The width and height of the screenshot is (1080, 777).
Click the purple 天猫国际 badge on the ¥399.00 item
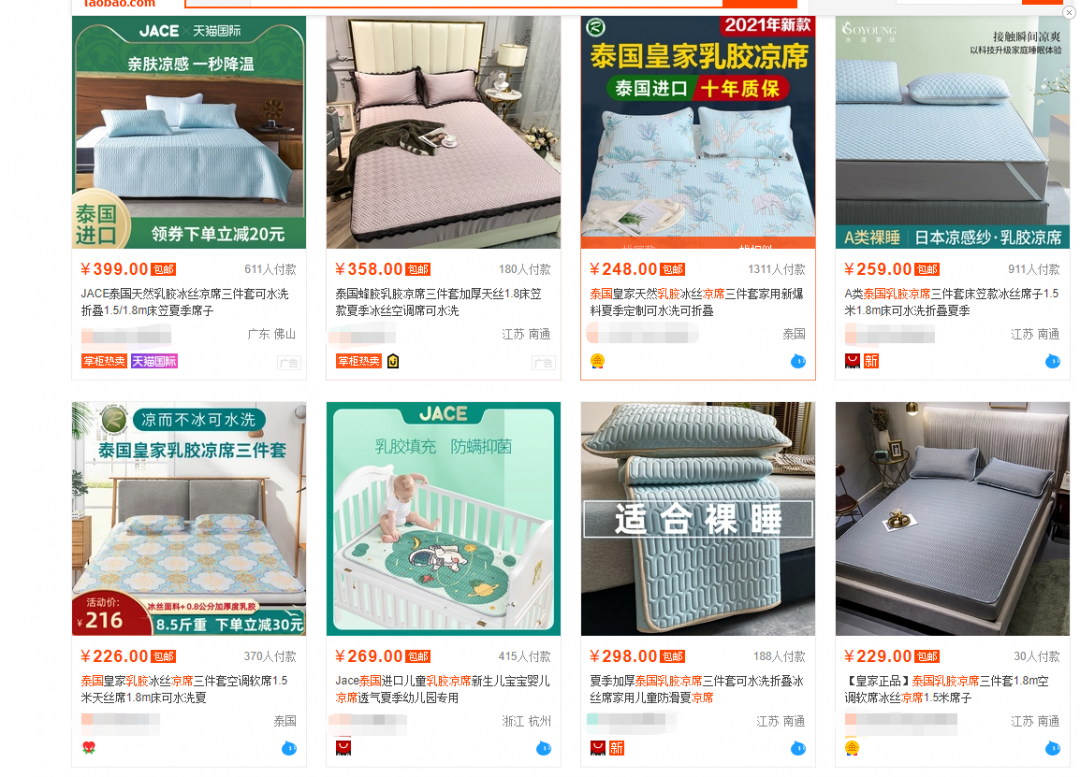point(154,361)
